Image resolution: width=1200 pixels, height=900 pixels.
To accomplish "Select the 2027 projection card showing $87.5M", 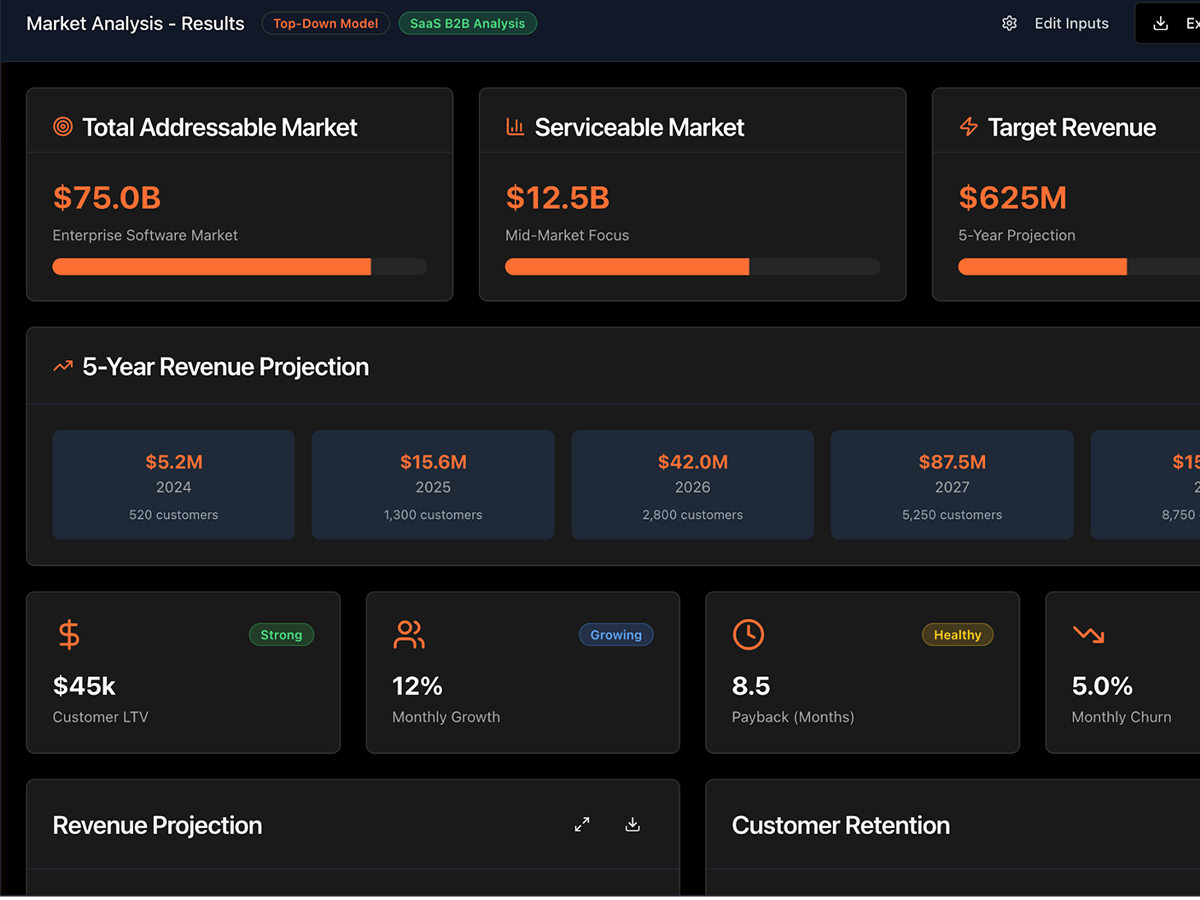I will click(952, 485).
